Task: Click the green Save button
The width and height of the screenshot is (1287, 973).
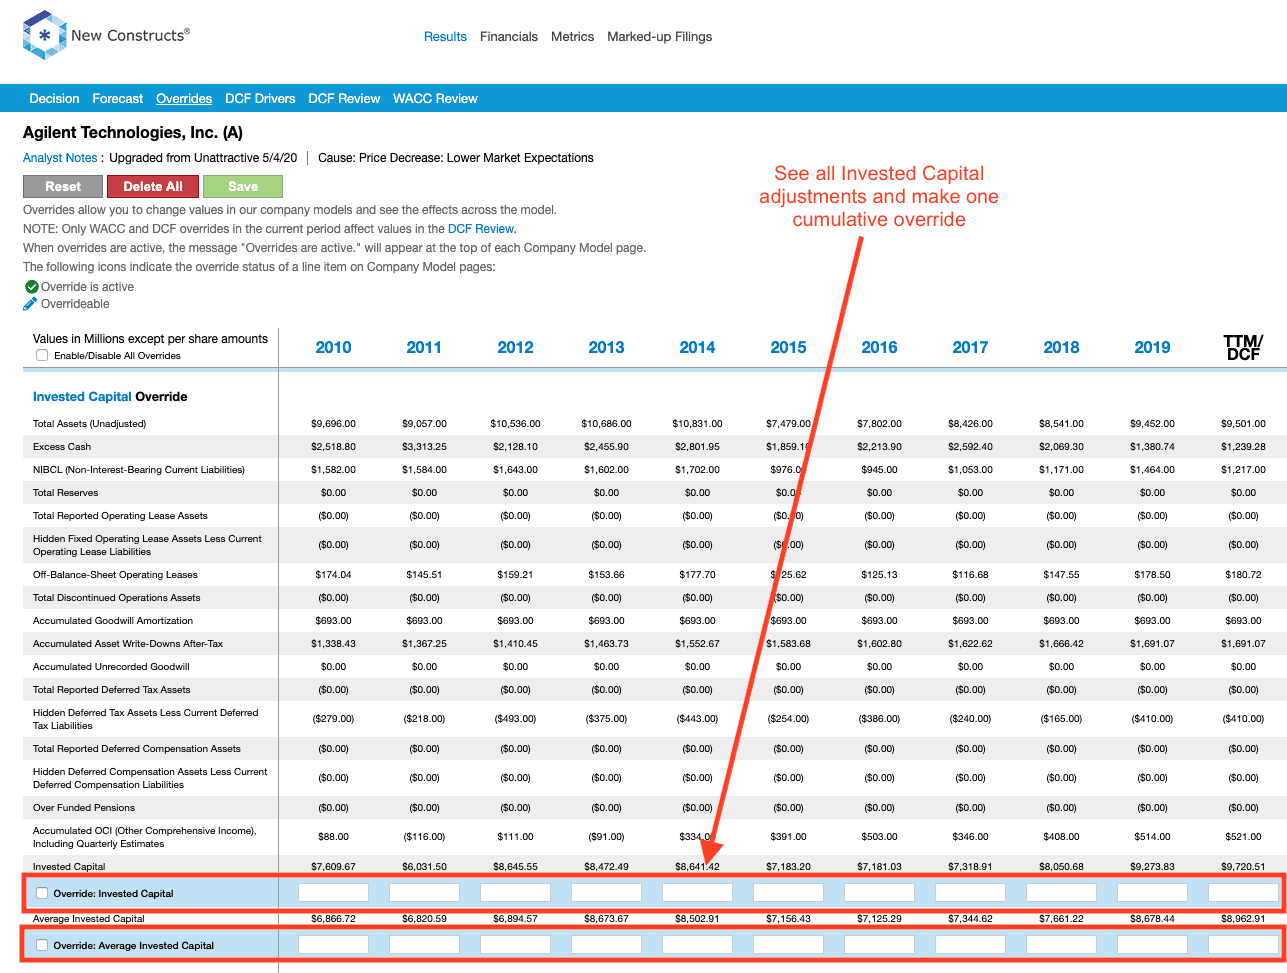Action: pos(243,186)
